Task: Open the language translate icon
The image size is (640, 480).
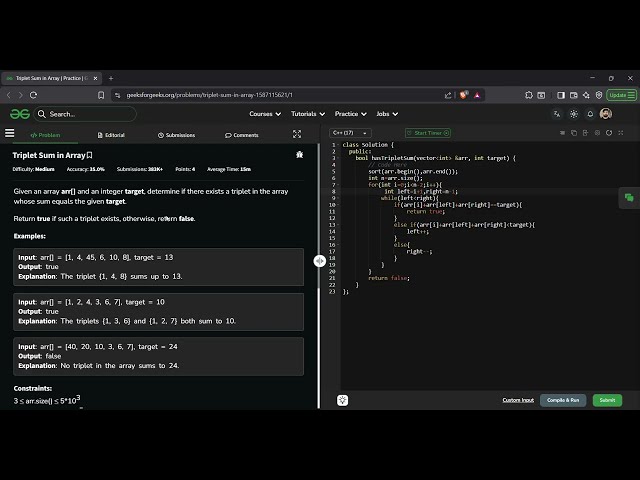Action: pos(557,114)
